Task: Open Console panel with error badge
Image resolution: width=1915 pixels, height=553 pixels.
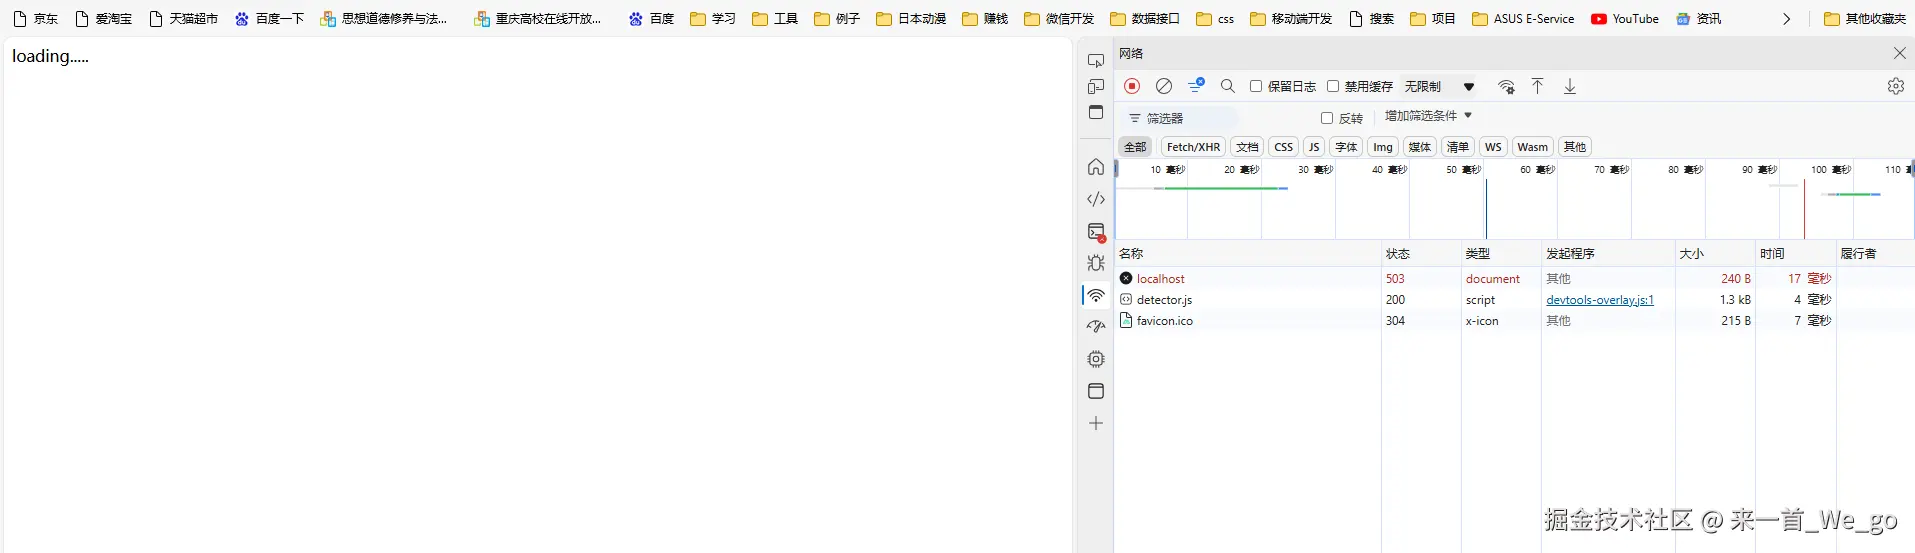Action: [1096, 232]
